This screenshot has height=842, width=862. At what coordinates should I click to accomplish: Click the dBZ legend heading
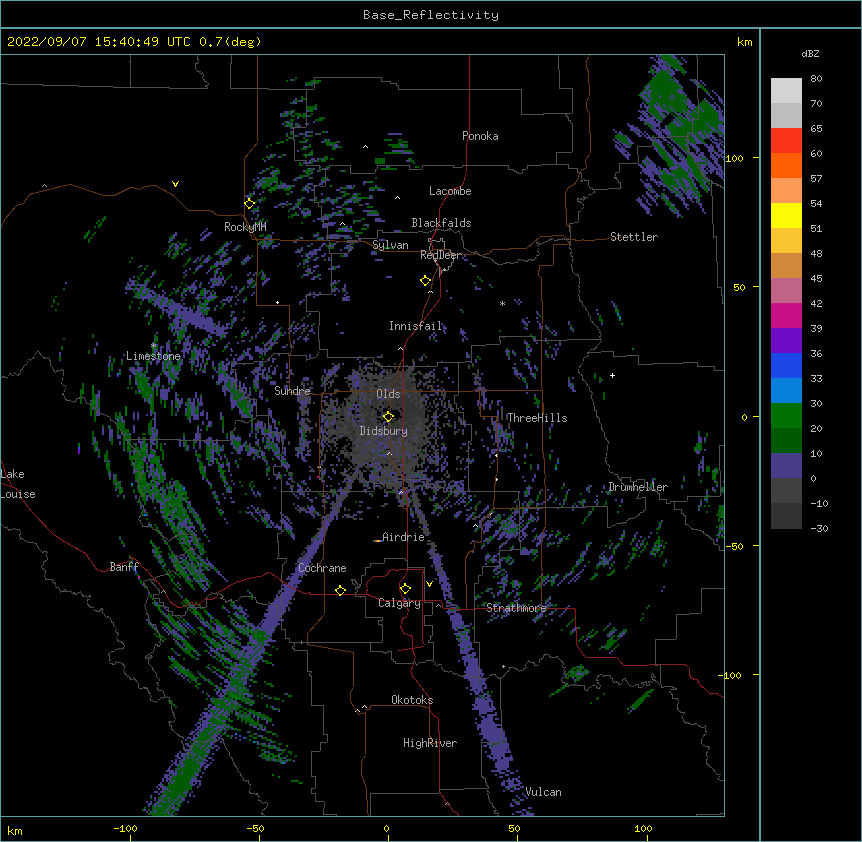coord(810,54)
